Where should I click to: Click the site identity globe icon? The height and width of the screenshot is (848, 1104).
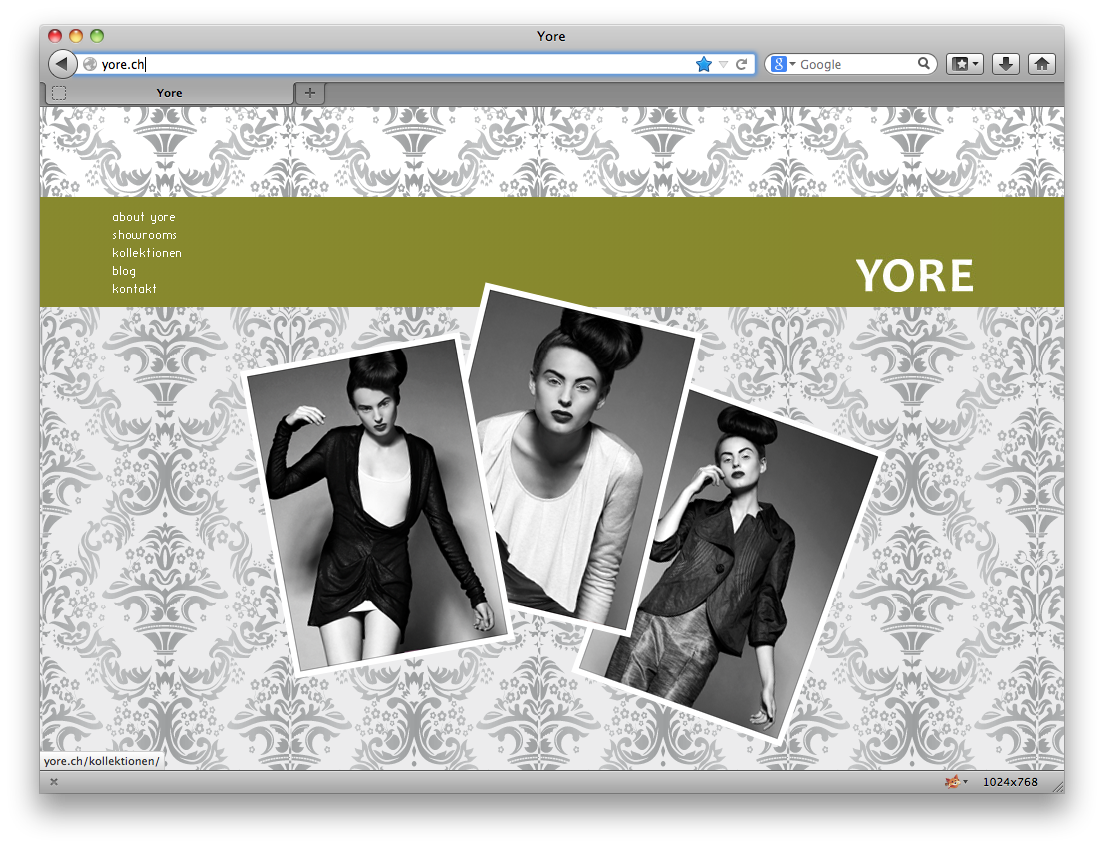[x=90, y=64]
